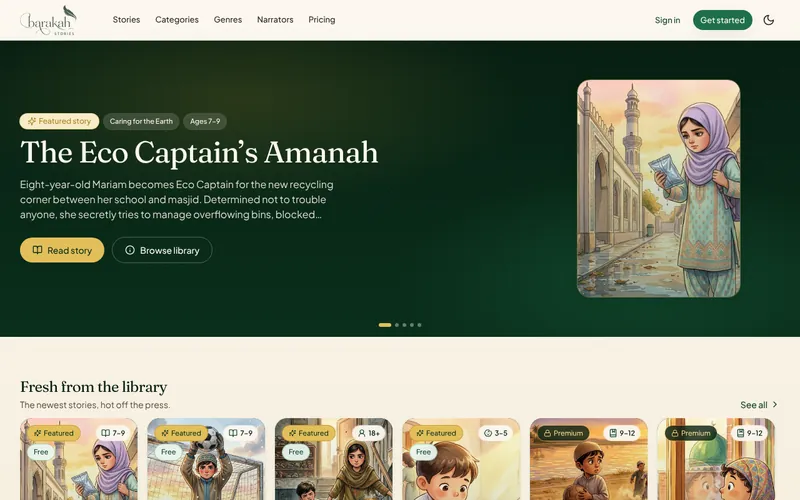
Task: Click The Eco Captain's Amanah title
Action: coord(199,152)
